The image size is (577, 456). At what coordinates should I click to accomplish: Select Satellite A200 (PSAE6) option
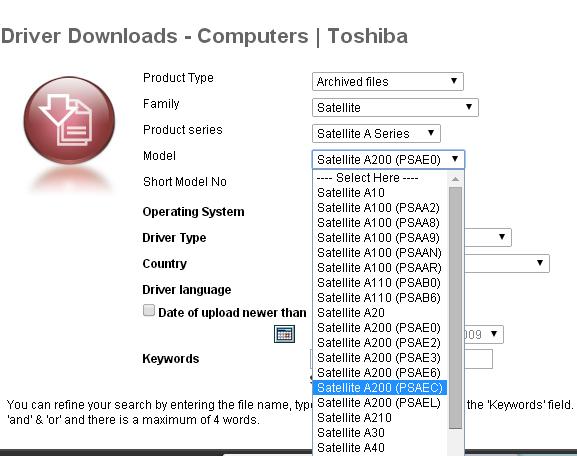pyautogui.click(x=380, y=373)
